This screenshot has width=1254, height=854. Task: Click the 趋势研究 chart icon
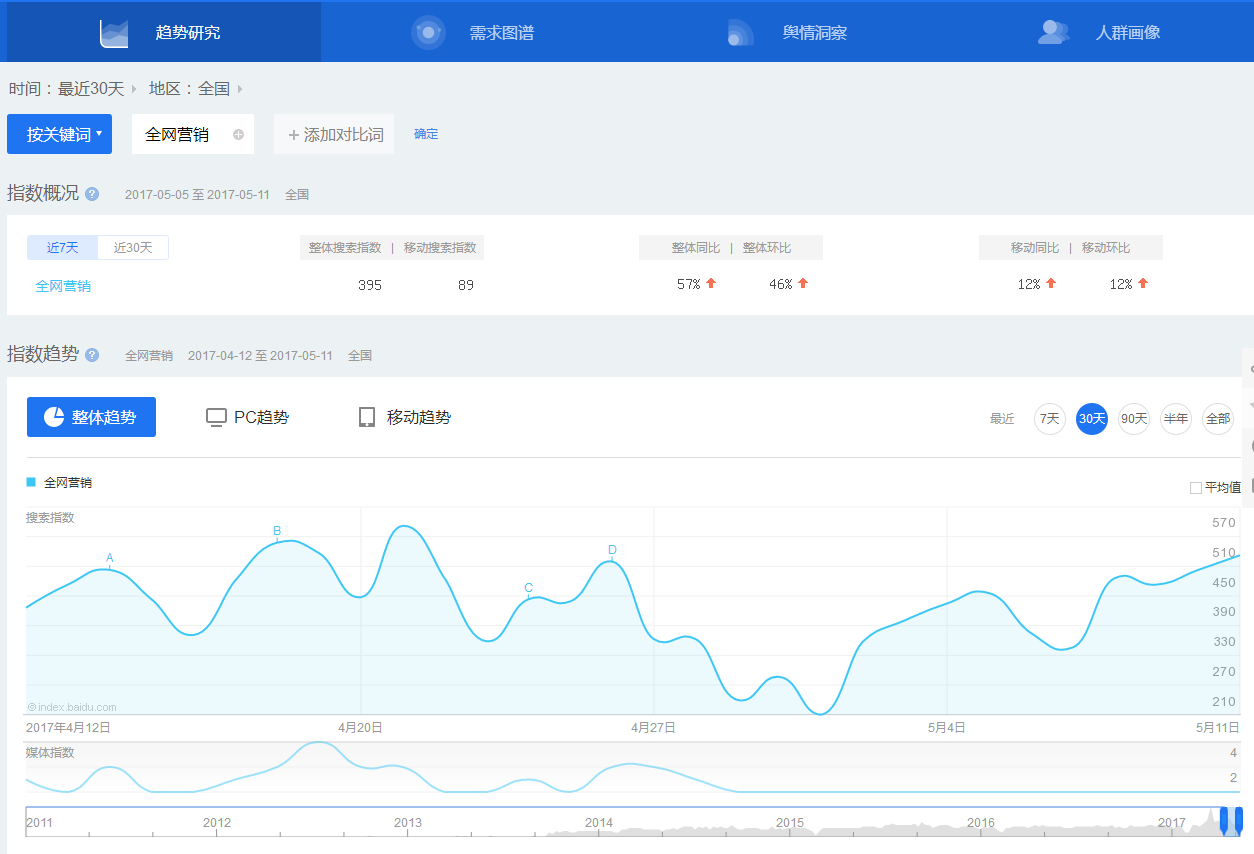click(114, 33)
